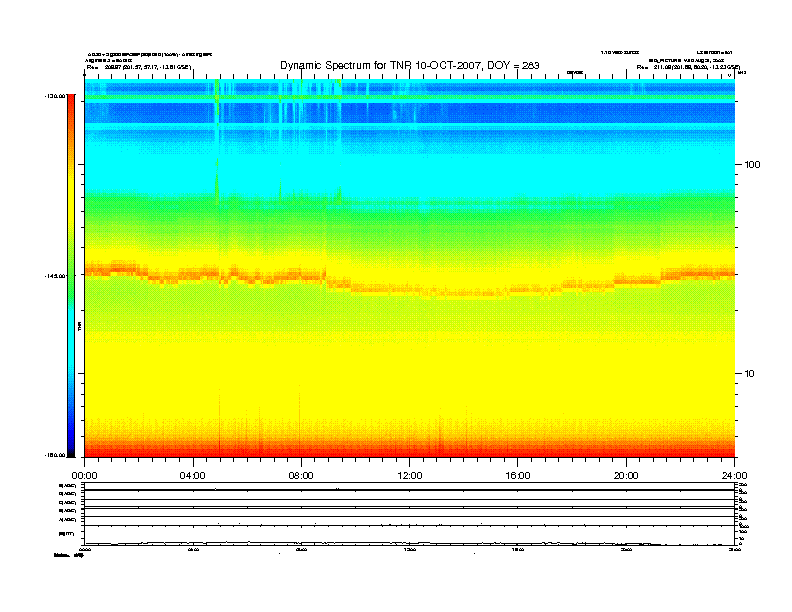Viewport: 792px width, 612px height.
Task: Click the "-145.00" color bar label
Action: click(55, 276)
